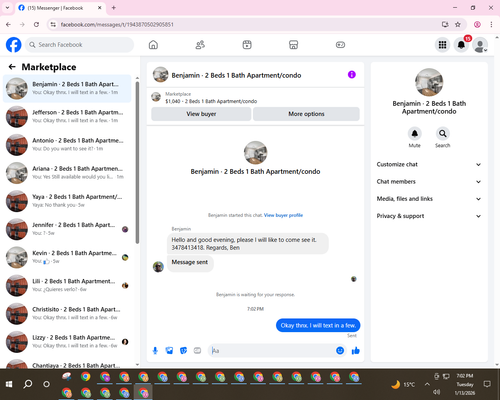Go to the Home feed icon

coord(153,45)
